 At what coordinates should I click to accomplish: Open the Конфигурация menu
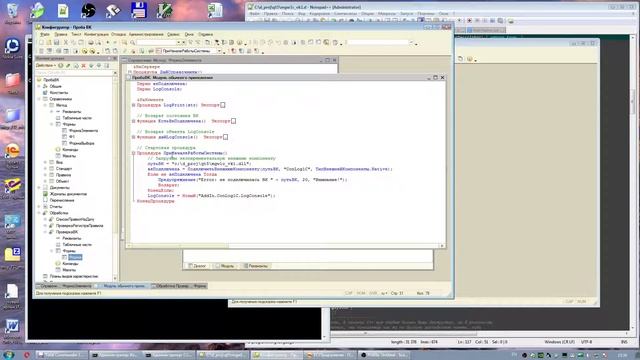click(x=96, y=34)
